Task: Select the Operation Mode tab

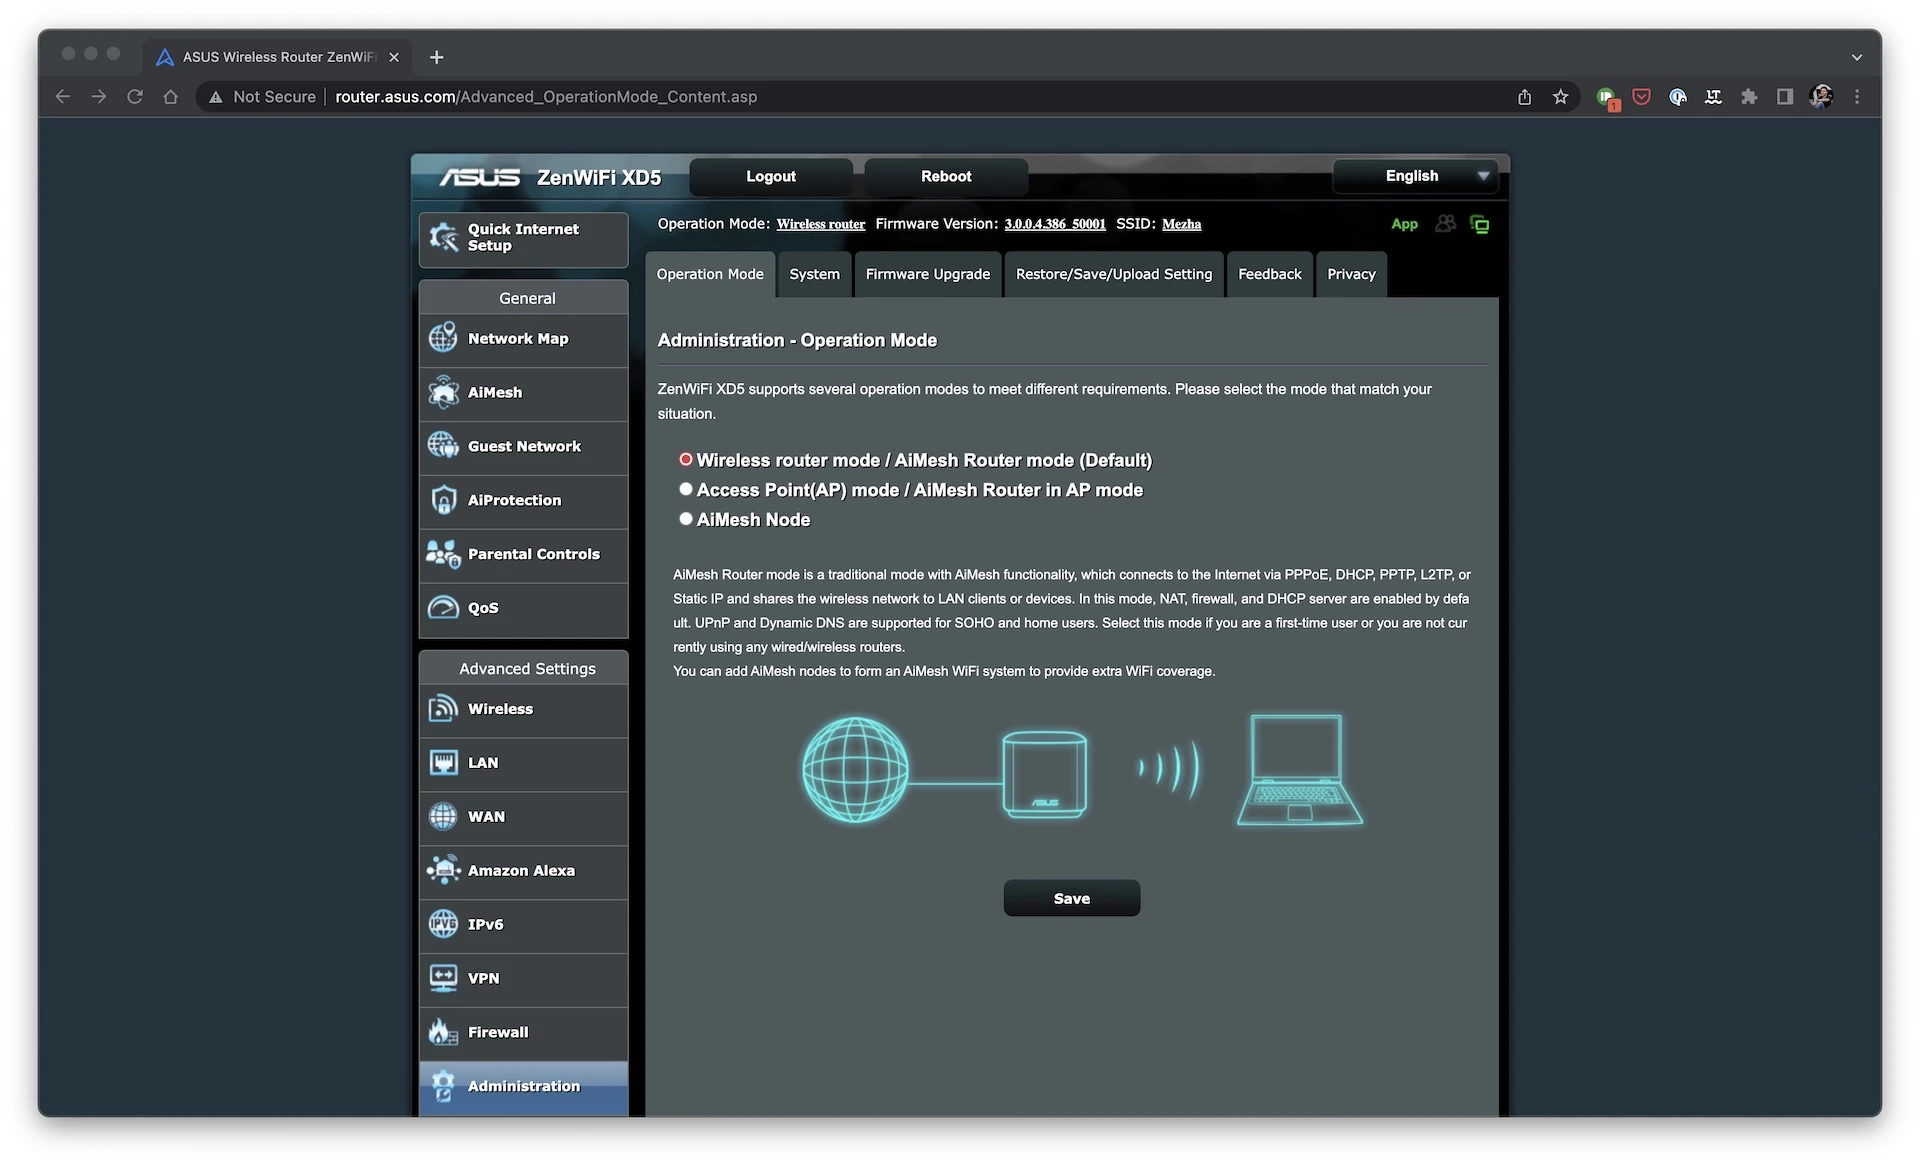Action: [710, 274]
